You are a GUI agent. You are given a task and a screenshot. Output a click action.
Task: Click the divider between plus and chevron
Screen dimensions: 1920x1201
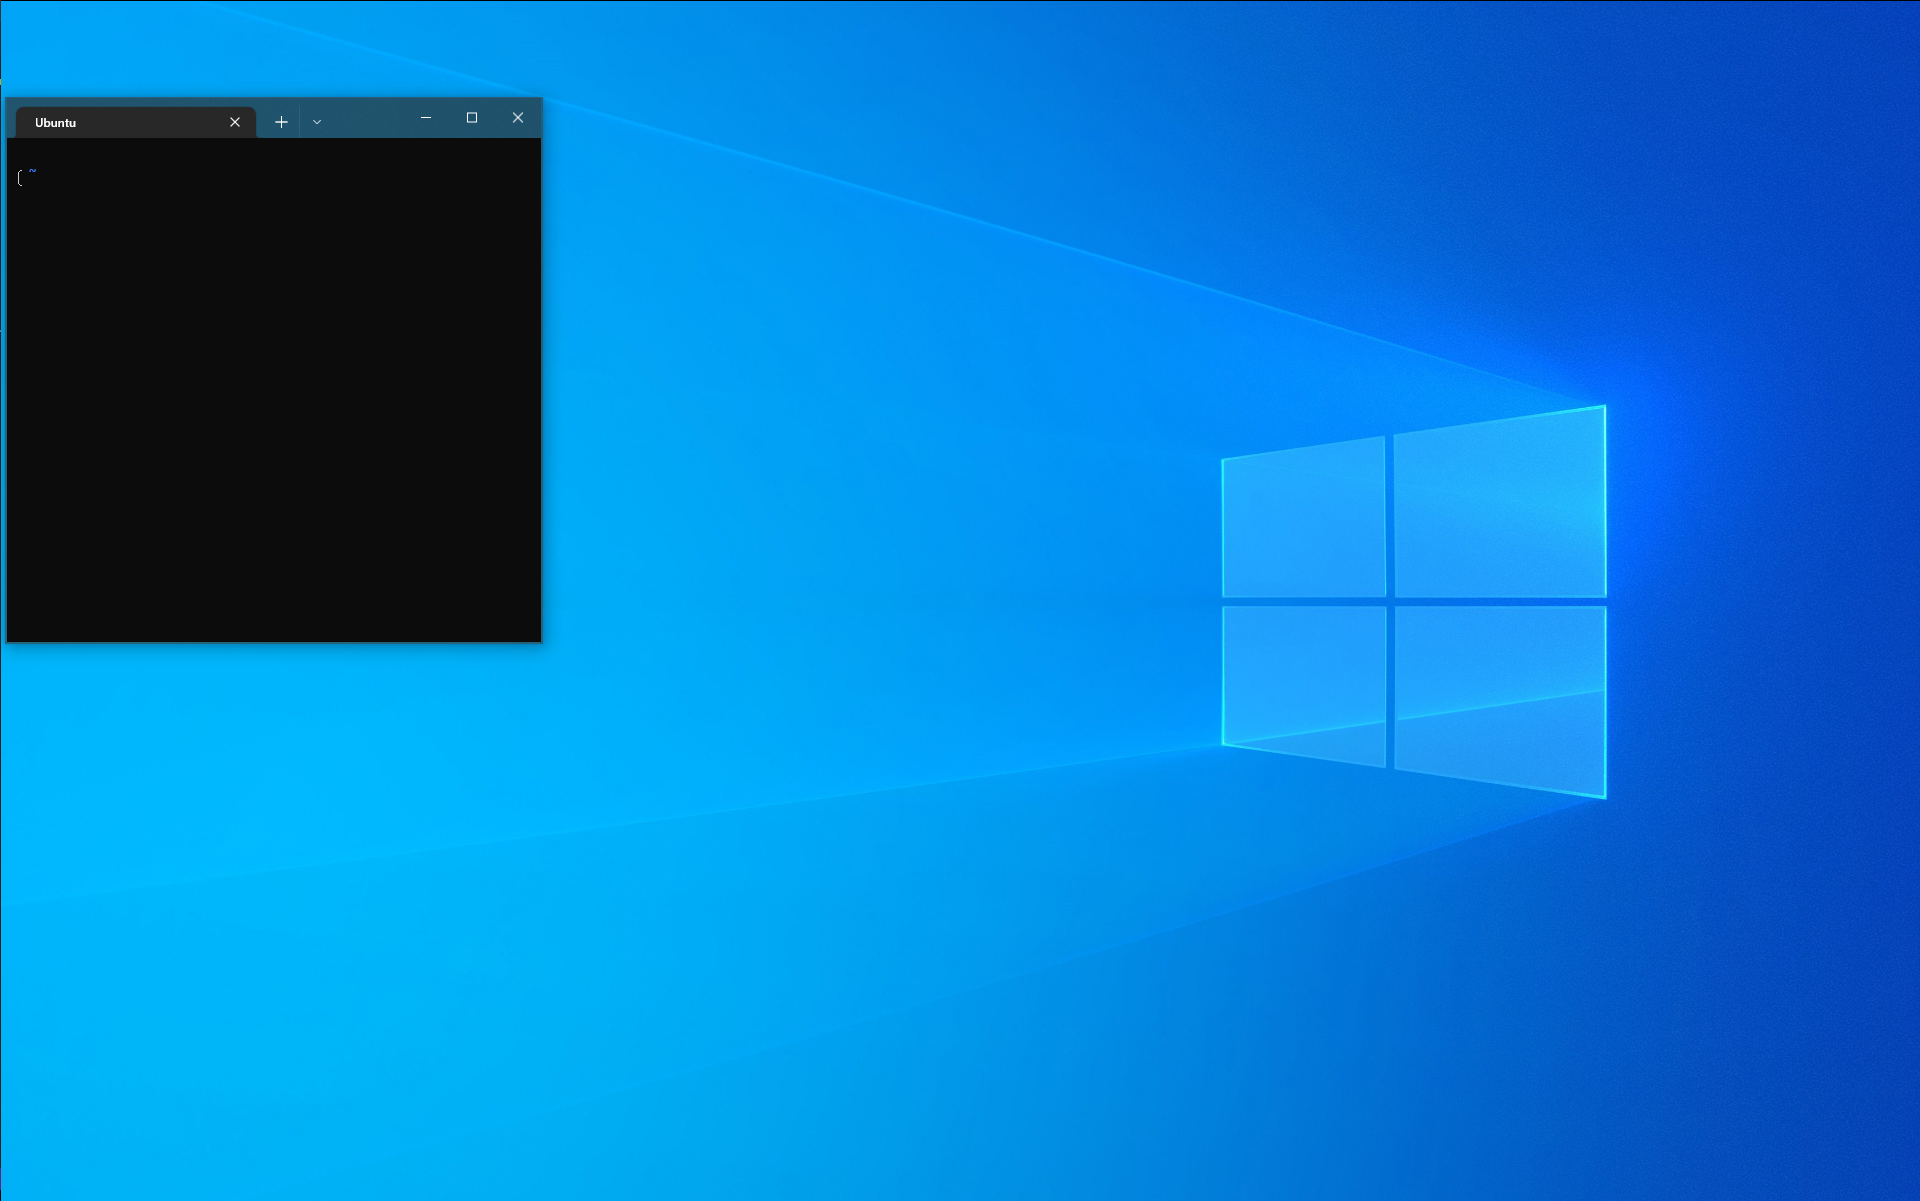tap(300, 122)
